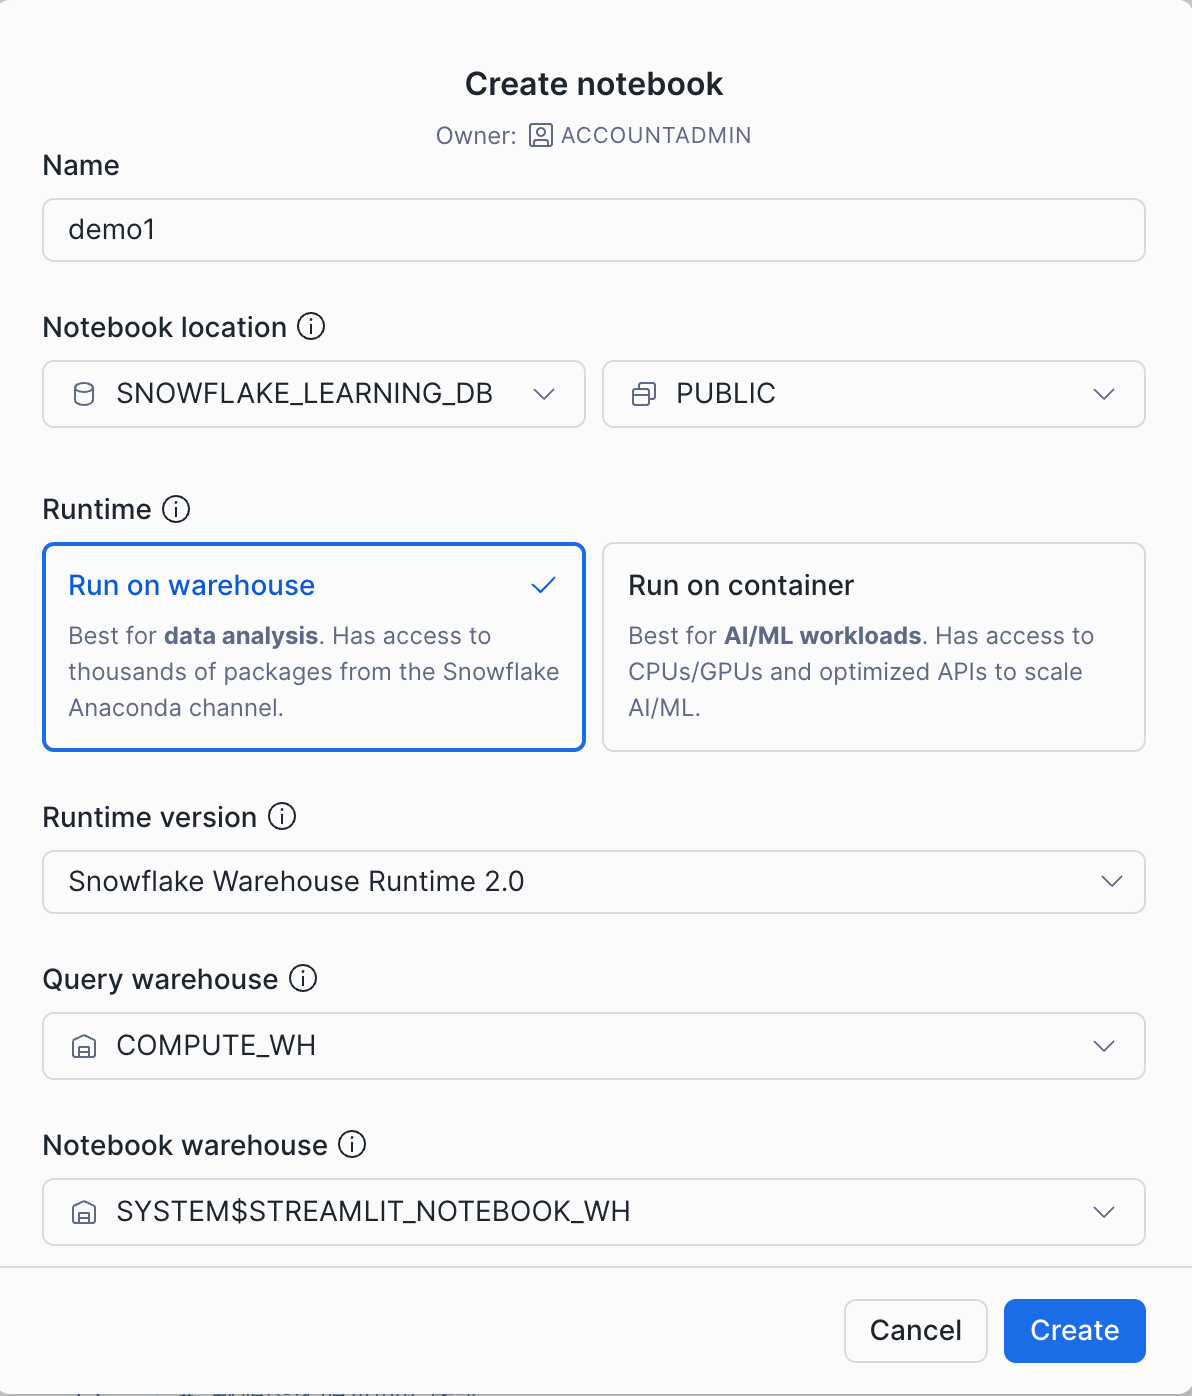
Task: Click the ACCOUNTADMIN owner role icon
Action: point(541,135)
